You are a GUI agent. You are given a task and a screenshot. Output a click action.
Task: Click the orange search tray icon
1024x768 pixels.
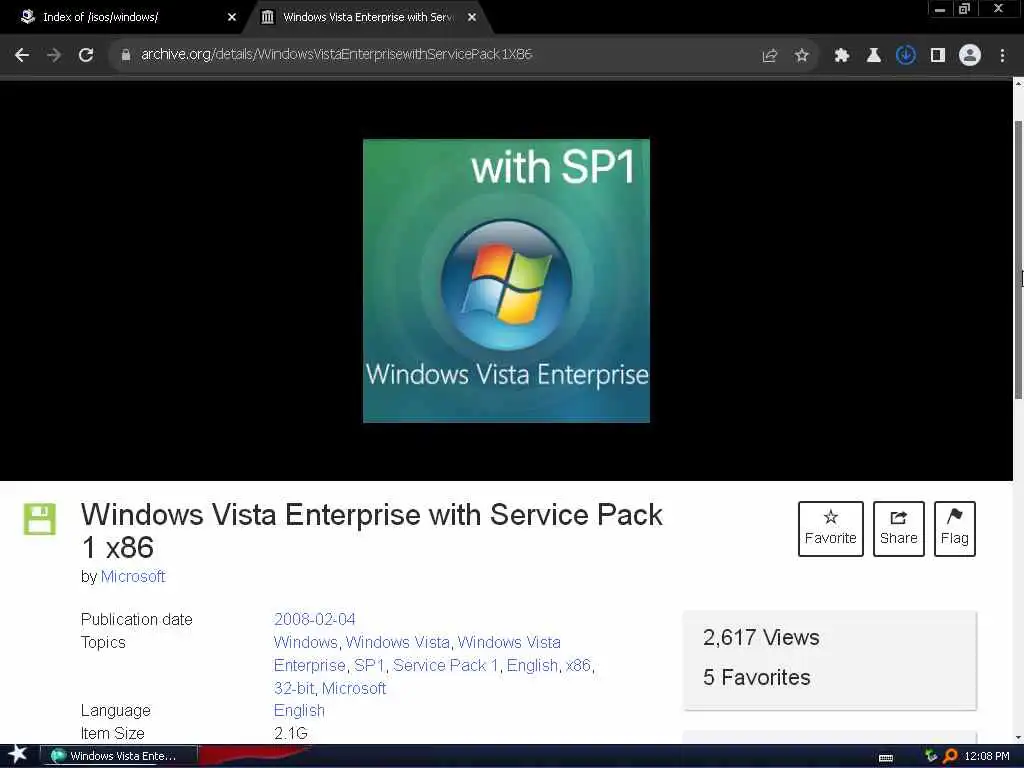tap(950, 756)
